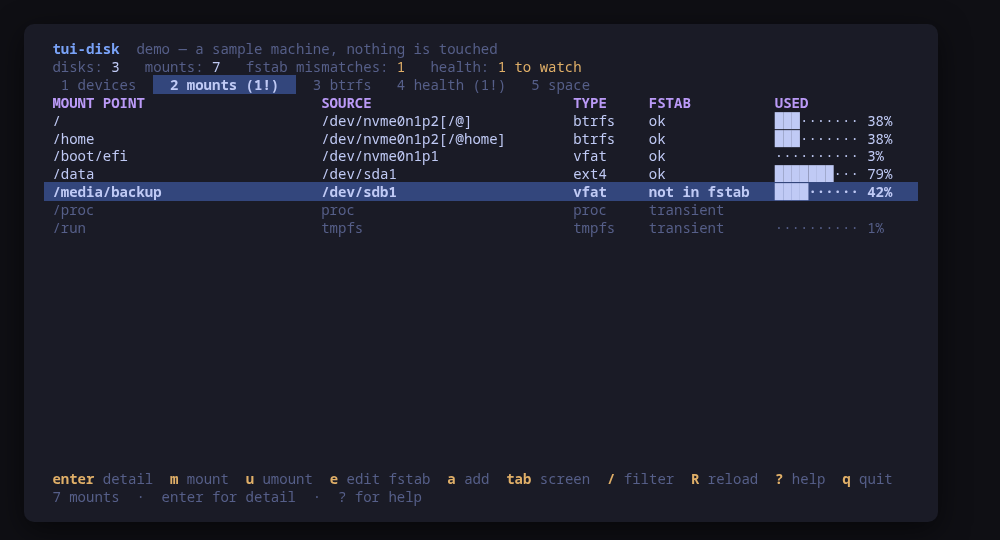Select the /boot/efi mount point
Viewport: 1000px width, 540px height.
pos(481,156)
